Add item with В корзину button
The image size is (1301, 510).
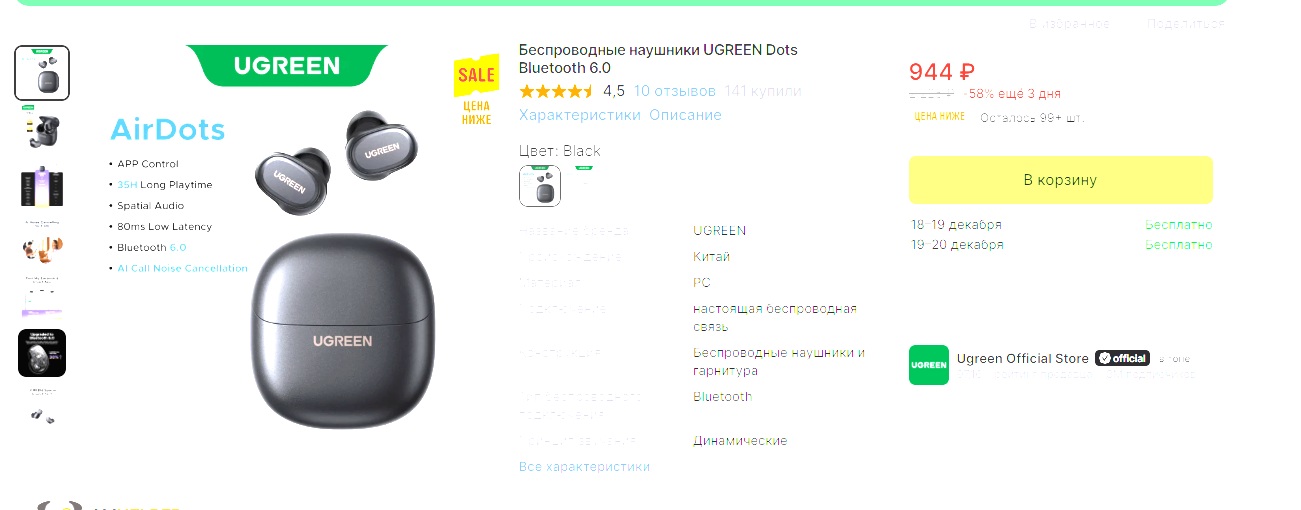[1060, 180]
